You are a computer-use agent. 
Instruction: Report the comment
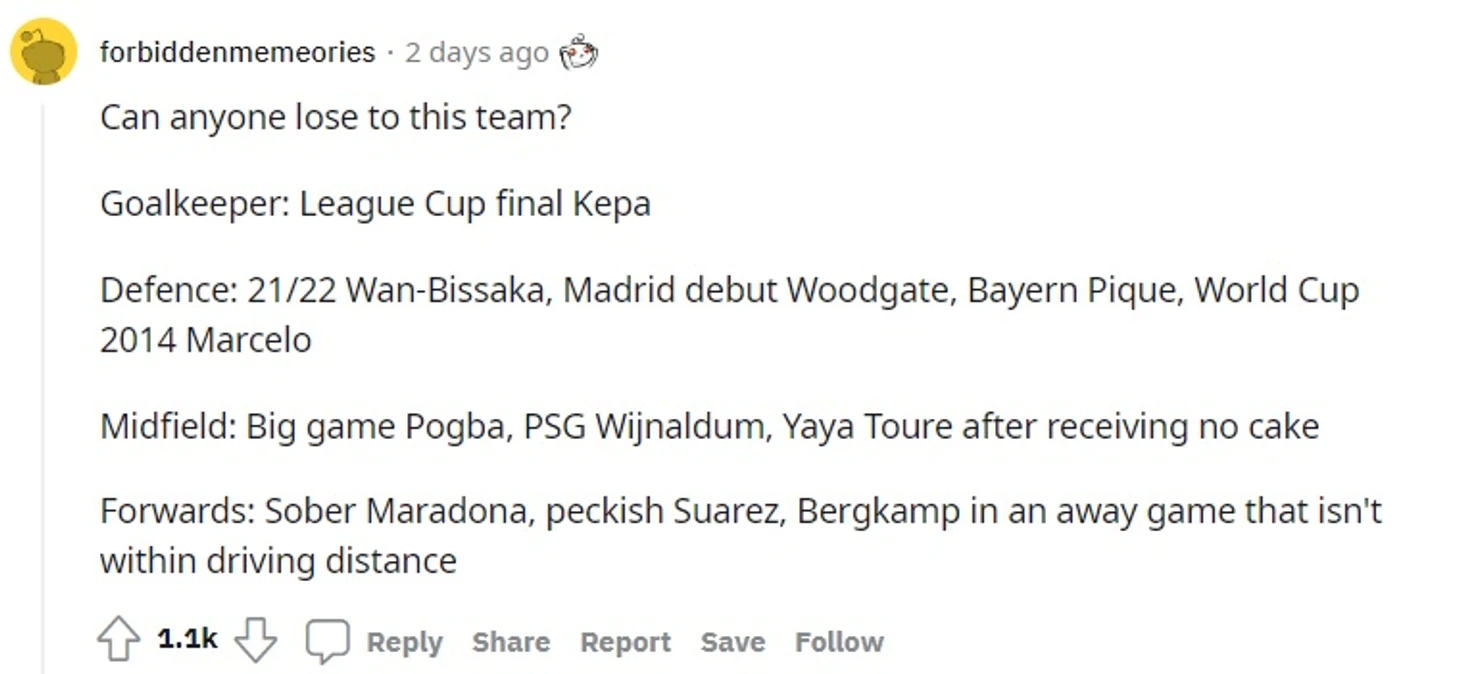(625, 642)
